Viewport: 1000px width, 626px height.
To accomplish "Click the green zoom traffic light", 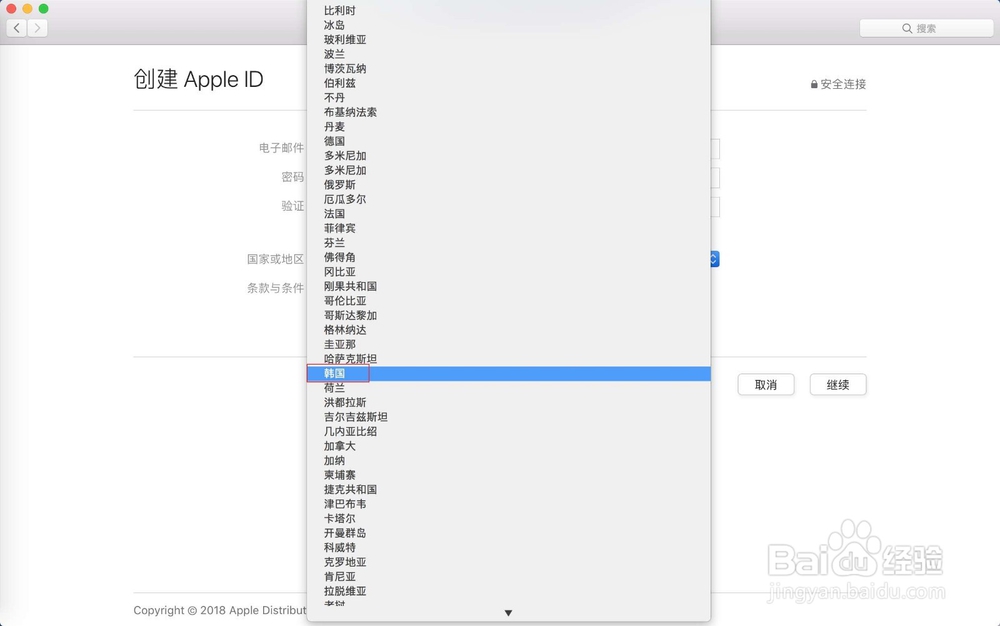I will pos(42,9).
